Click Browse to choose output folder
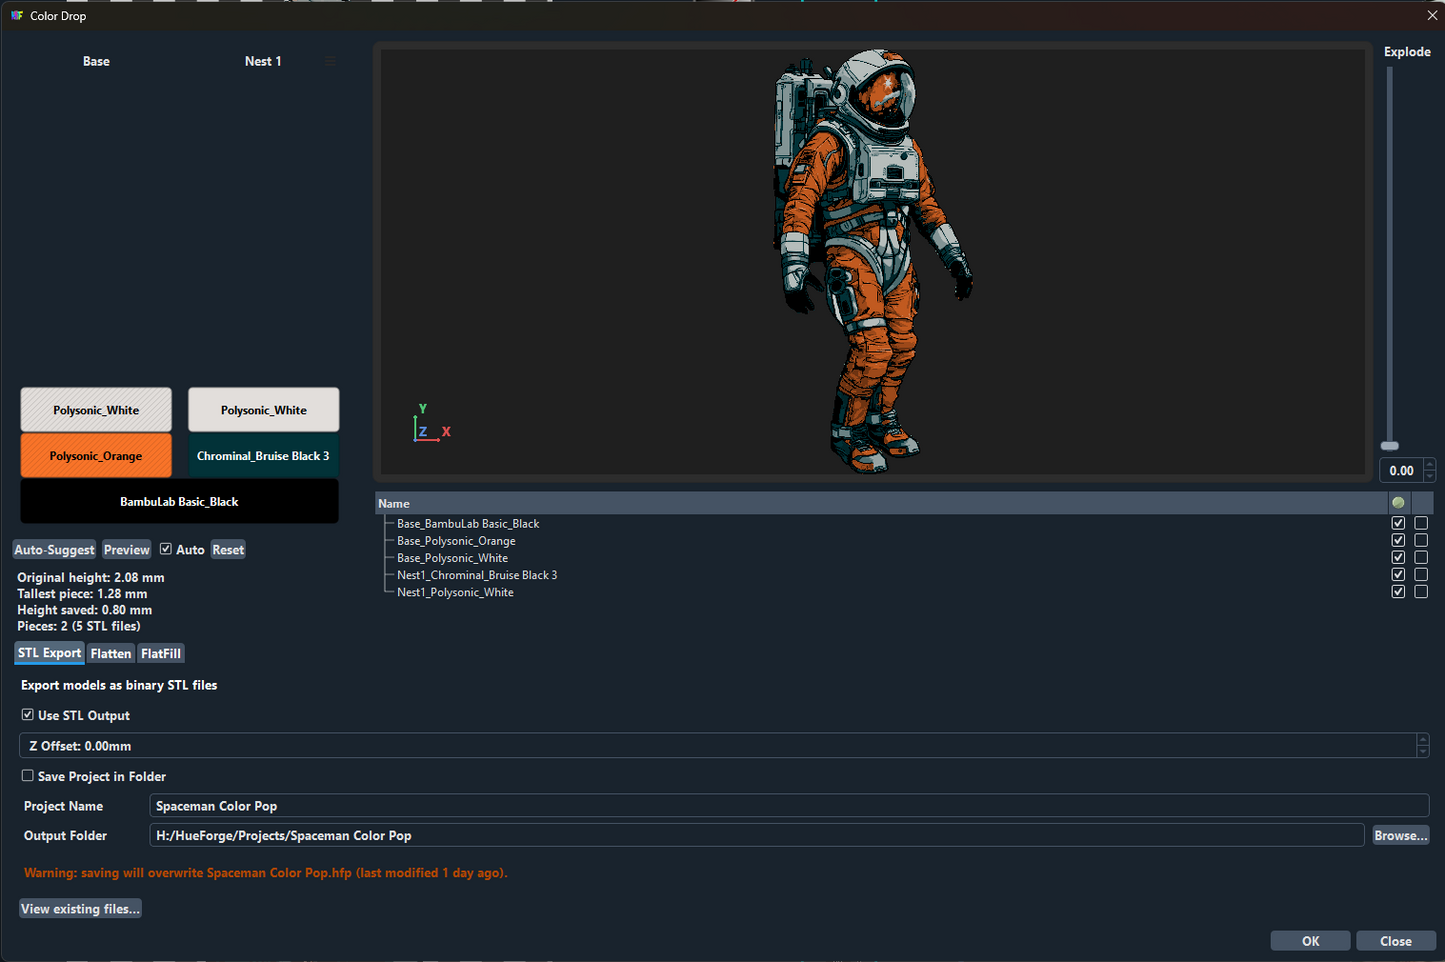The width and height of the screenshot is (1445, 962). (x=1400, y=836)
